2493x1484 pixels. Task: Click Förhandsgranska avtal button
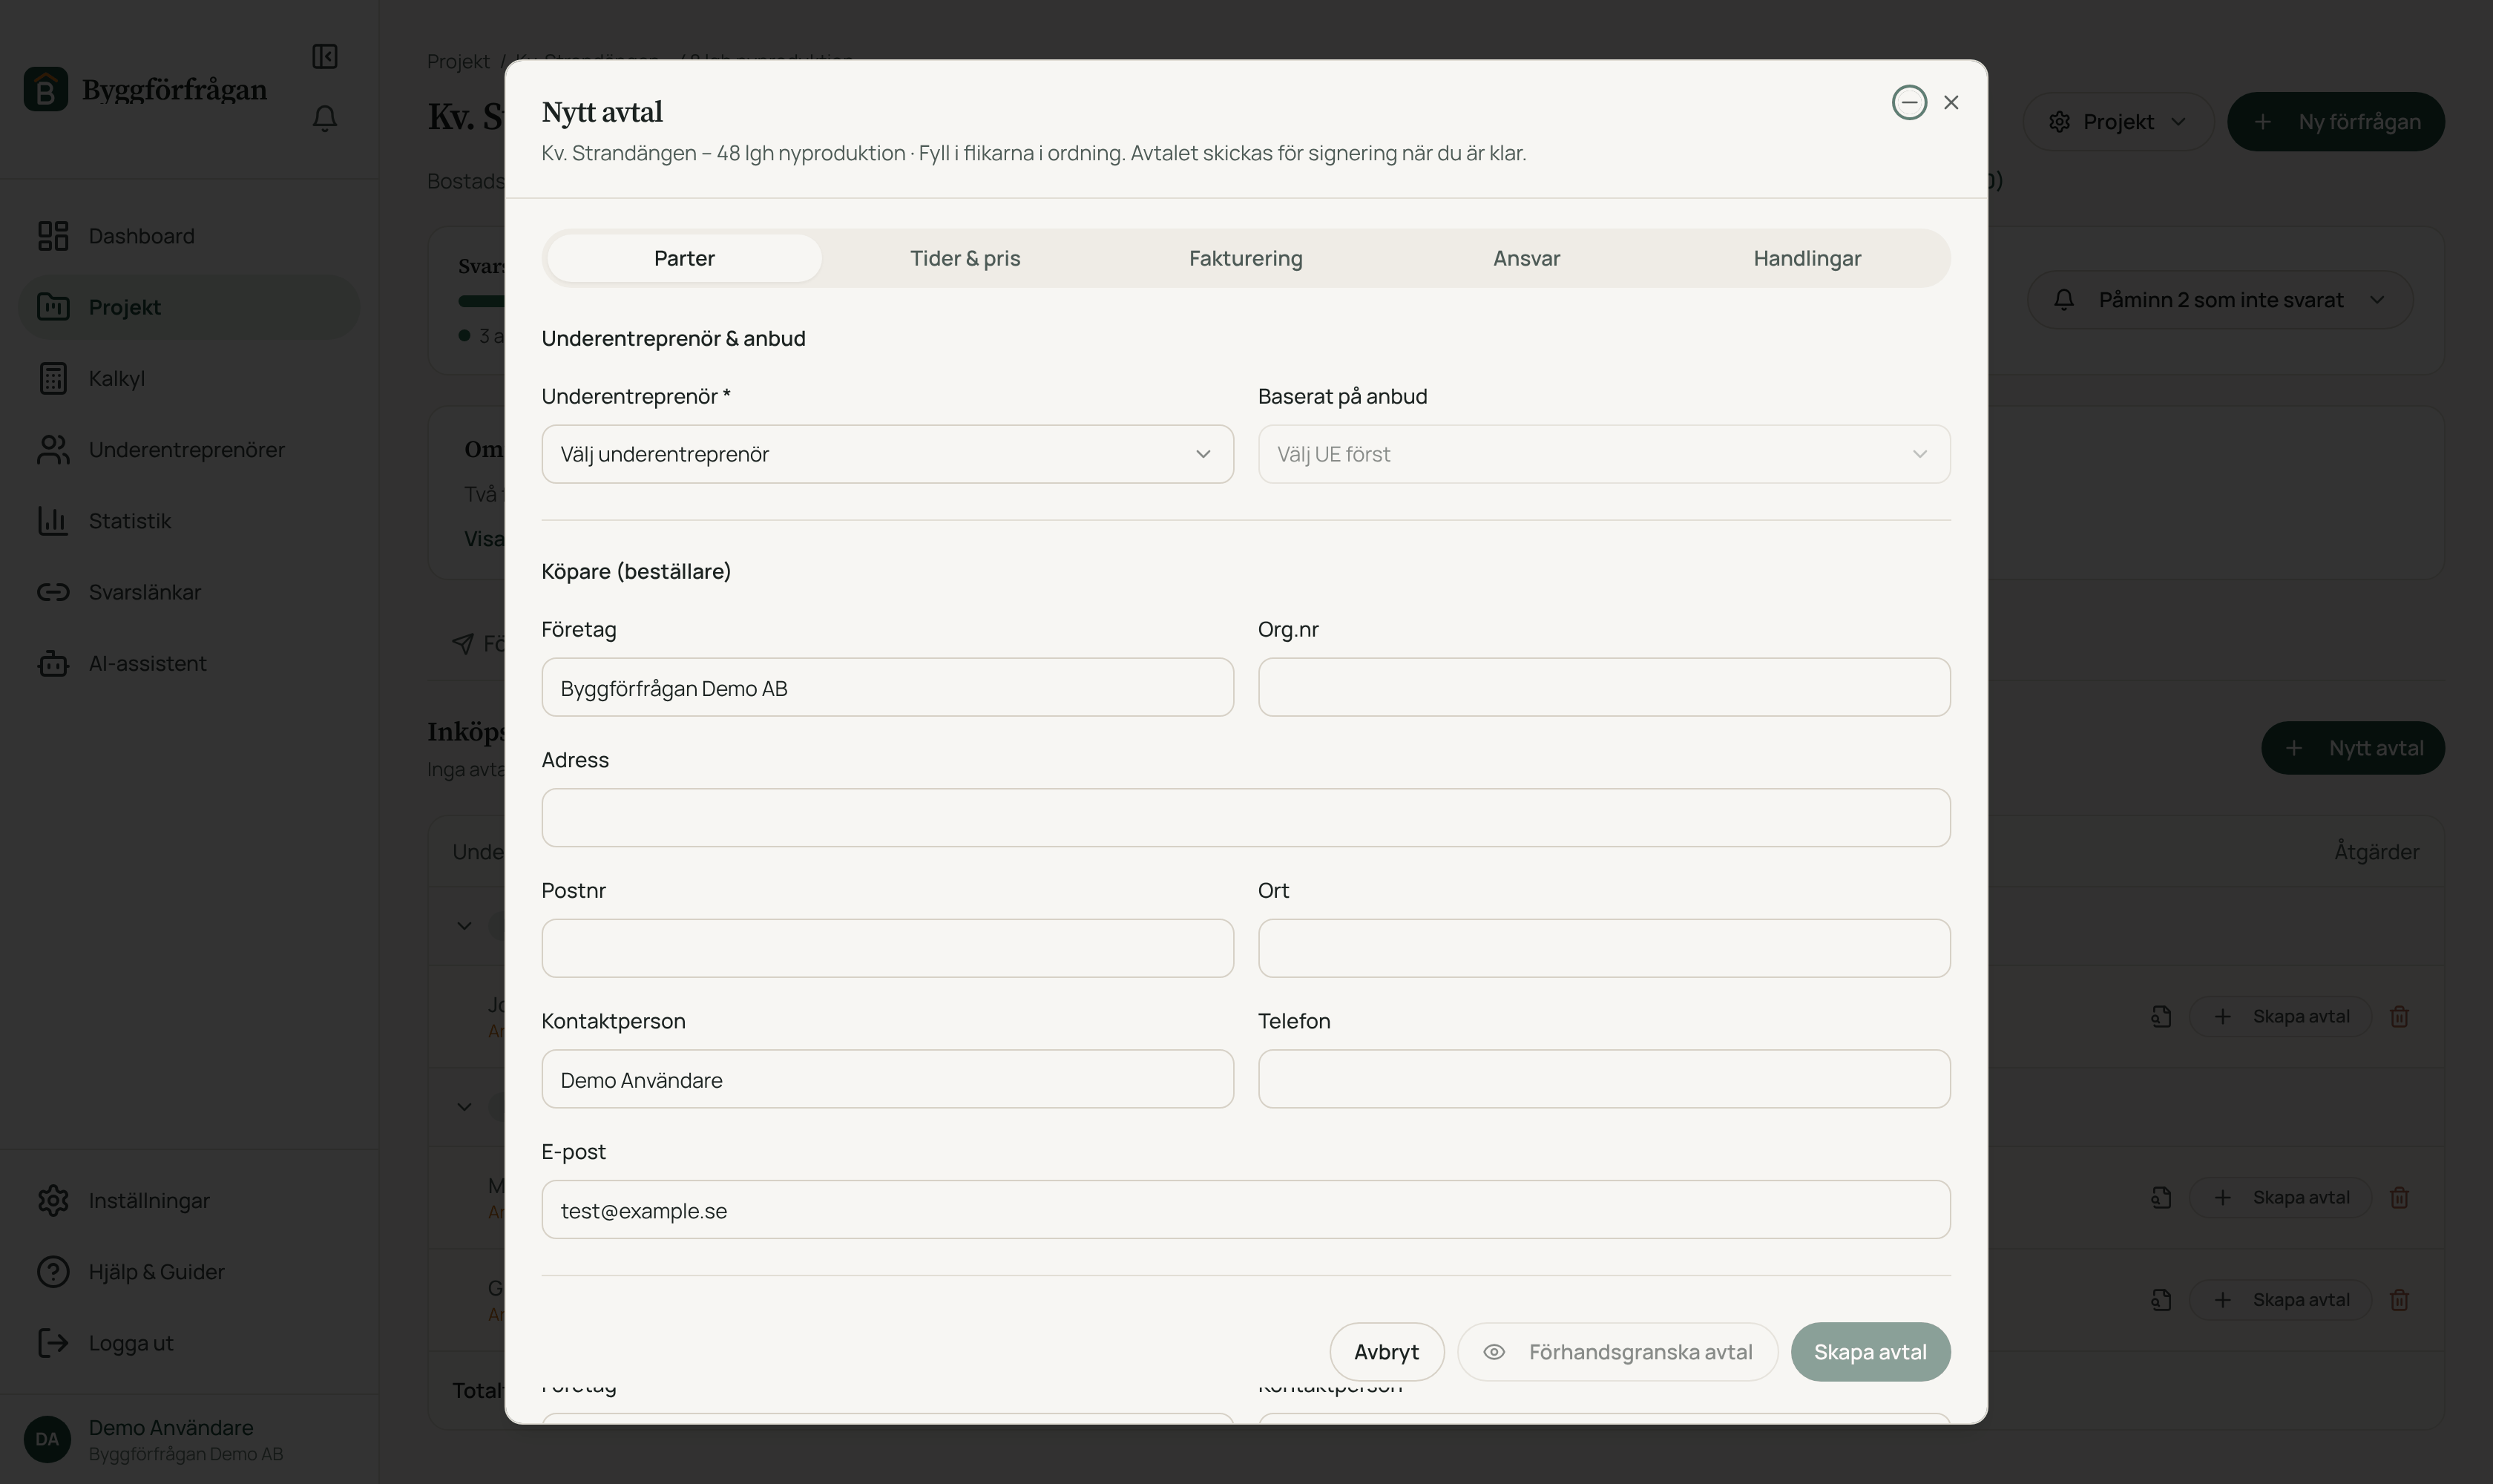pyautogui.click(x=1617, y=1352)
